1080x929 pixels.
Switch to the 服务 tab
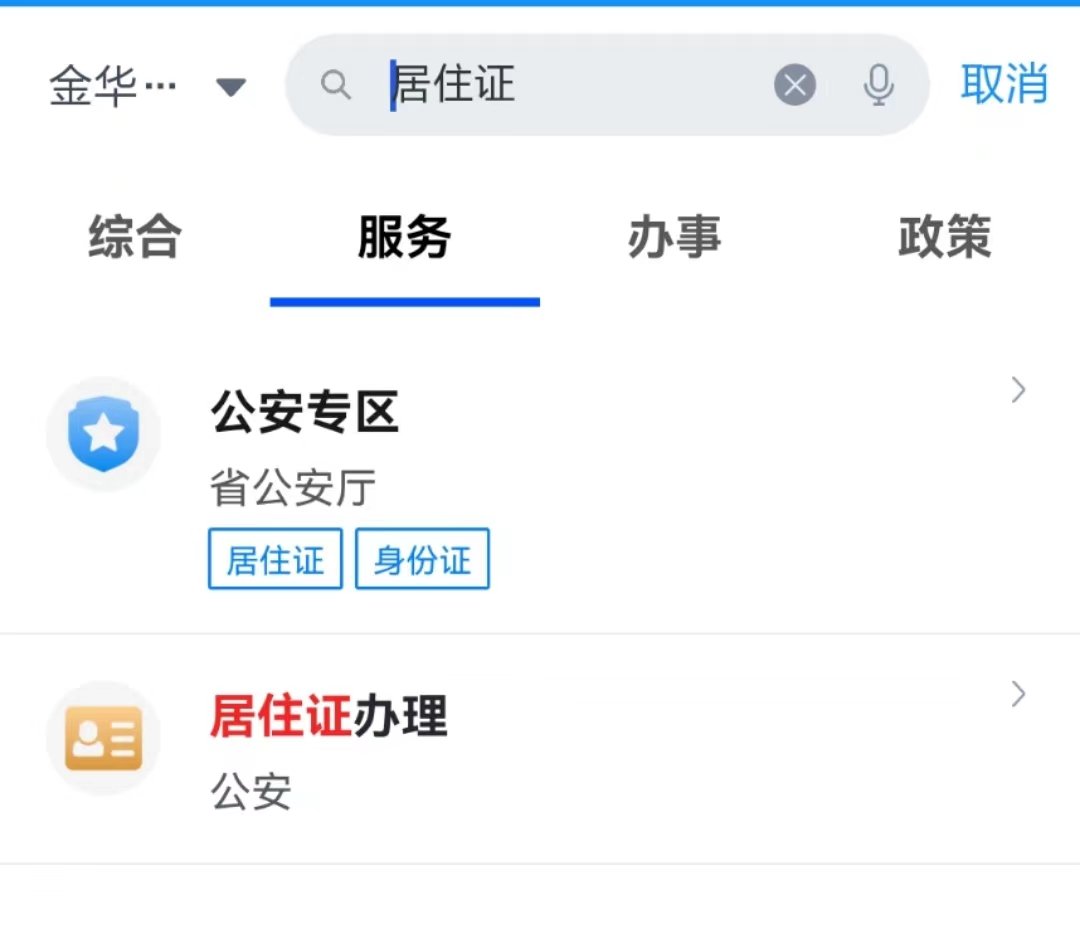coord(404,239)
